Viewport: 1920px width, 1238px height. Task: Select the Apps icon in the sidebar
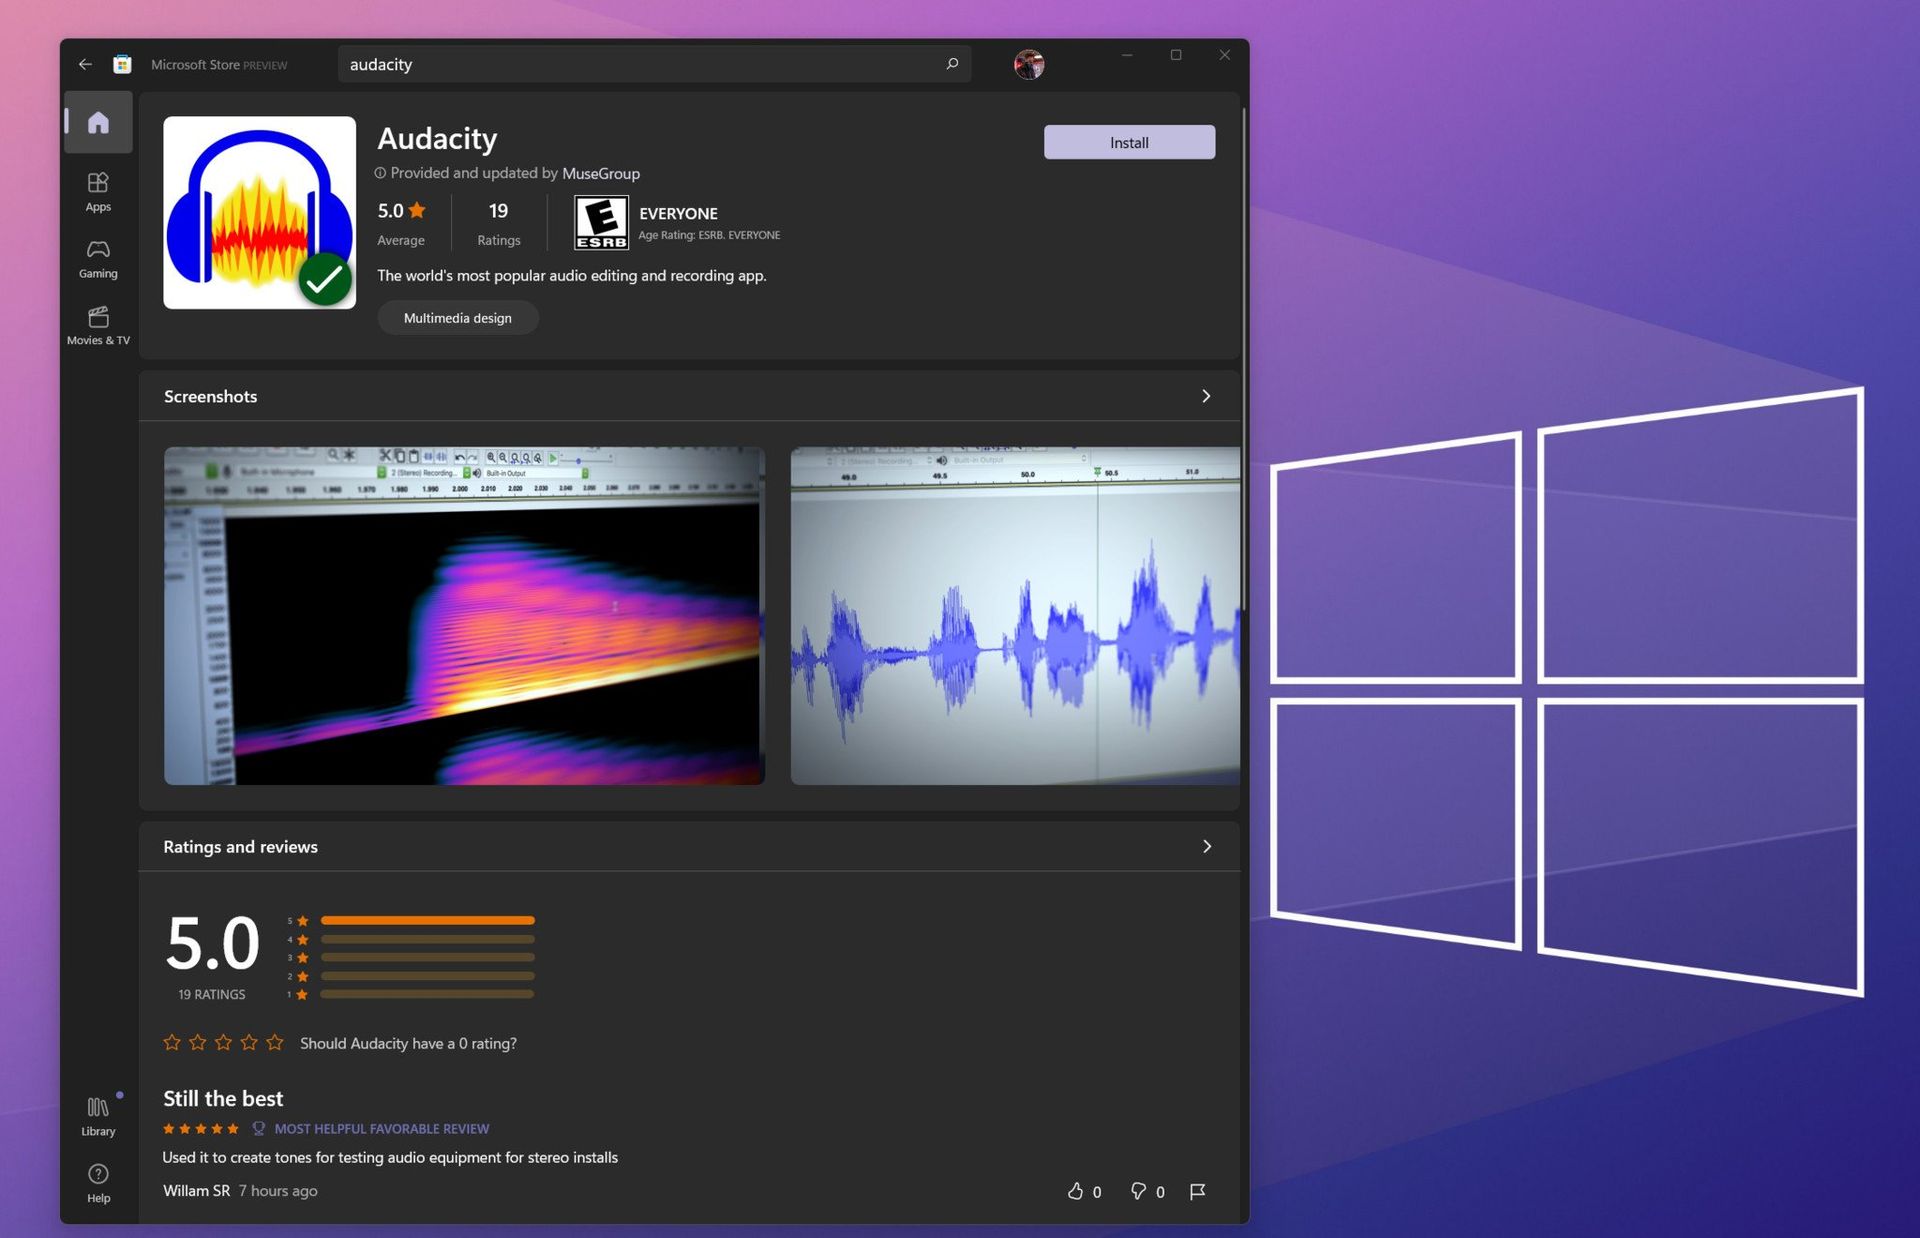coord(97,192)
